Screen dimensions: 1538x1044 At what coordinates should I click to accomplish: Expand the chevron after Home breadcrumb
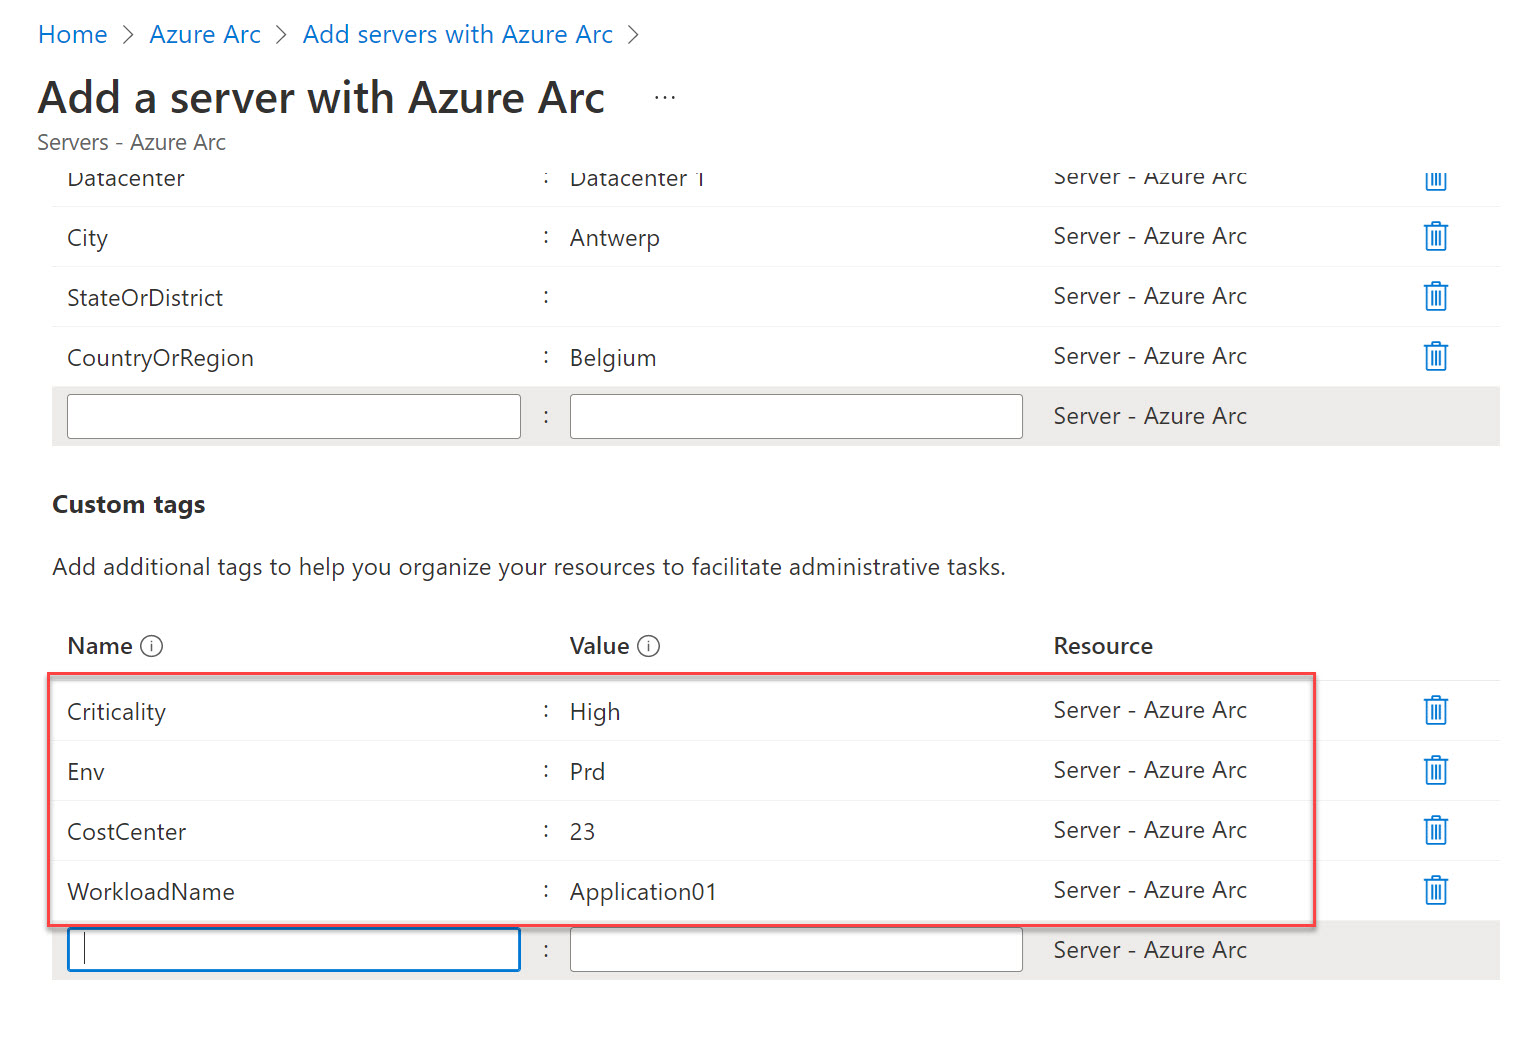(128, 34)
